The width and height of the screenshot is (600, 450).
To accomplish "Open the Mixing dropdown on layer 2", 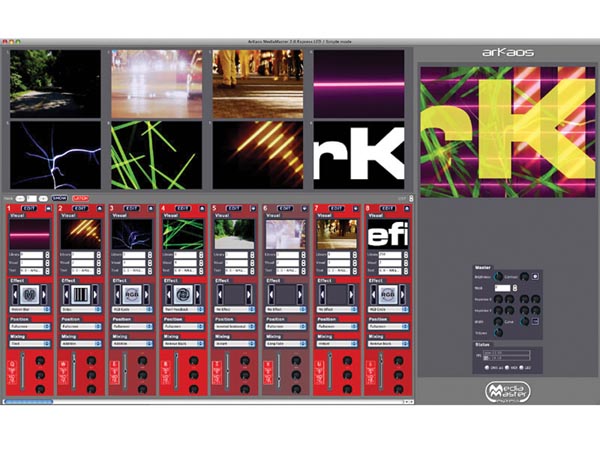I will (x=81, y=344).
